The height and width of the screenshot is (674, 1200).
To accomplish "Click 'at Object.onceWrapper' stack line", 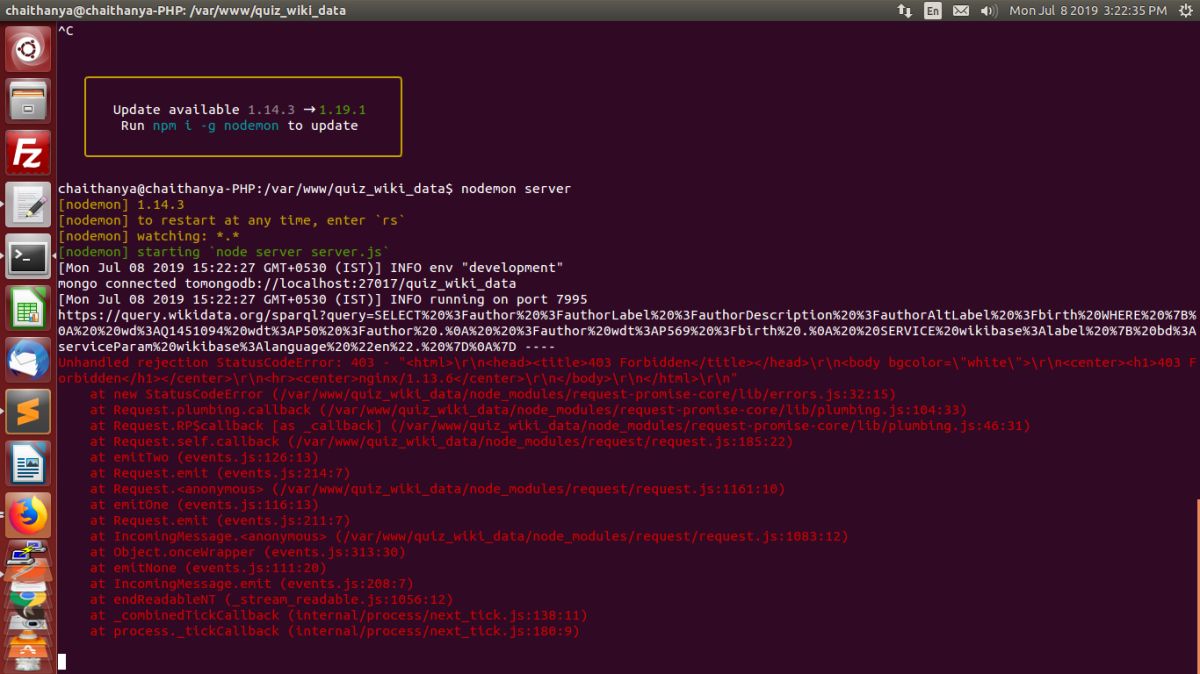I will (x=248, y=552).
